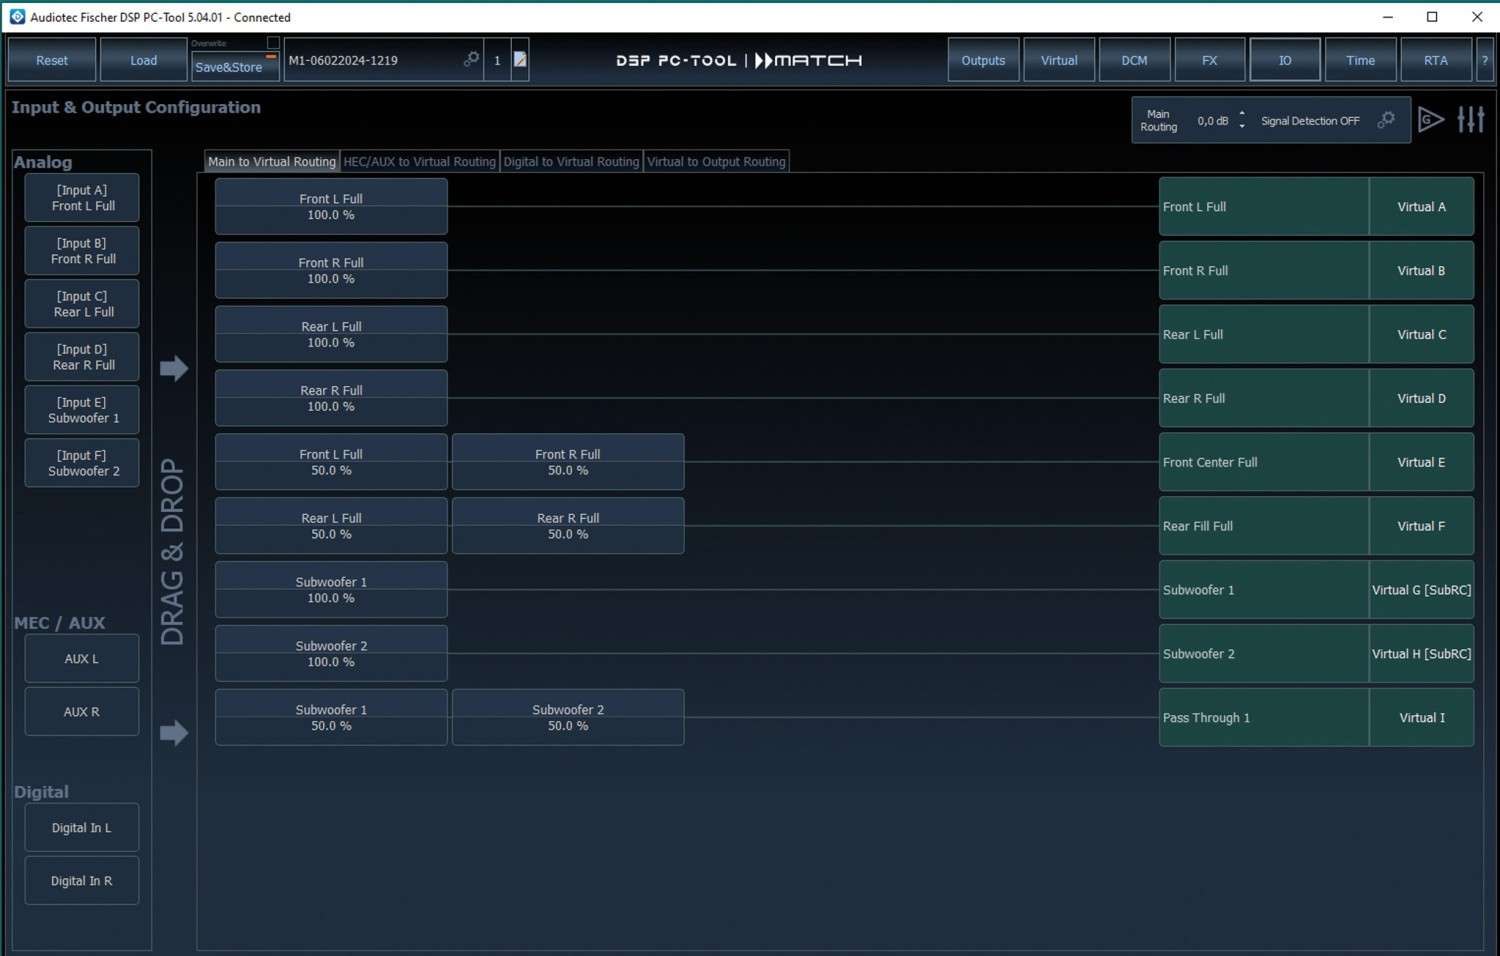Open the mixer sliders icon
The height and width of the screenshot is (956, 1500).
pos(1471,120)
